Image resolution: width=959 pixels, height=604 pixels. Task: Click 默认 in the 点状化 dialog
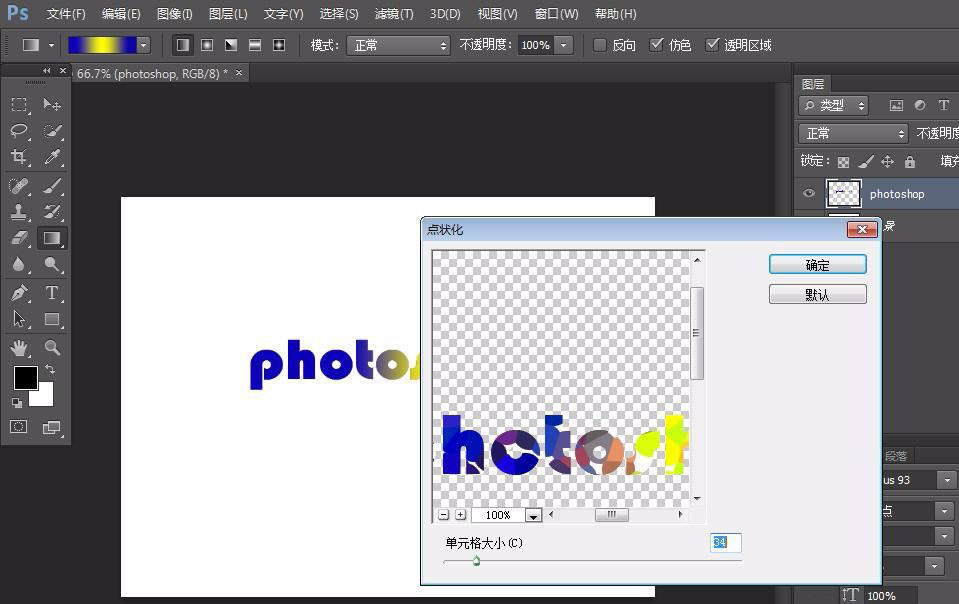pos(818,294)
